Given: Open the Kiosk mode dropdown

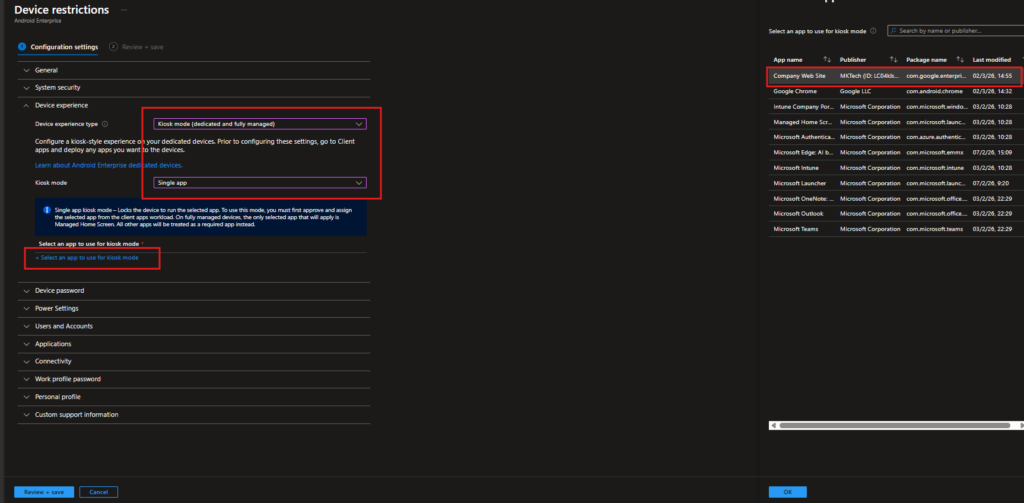Looking at the screenshot, I should click(260, 183).
